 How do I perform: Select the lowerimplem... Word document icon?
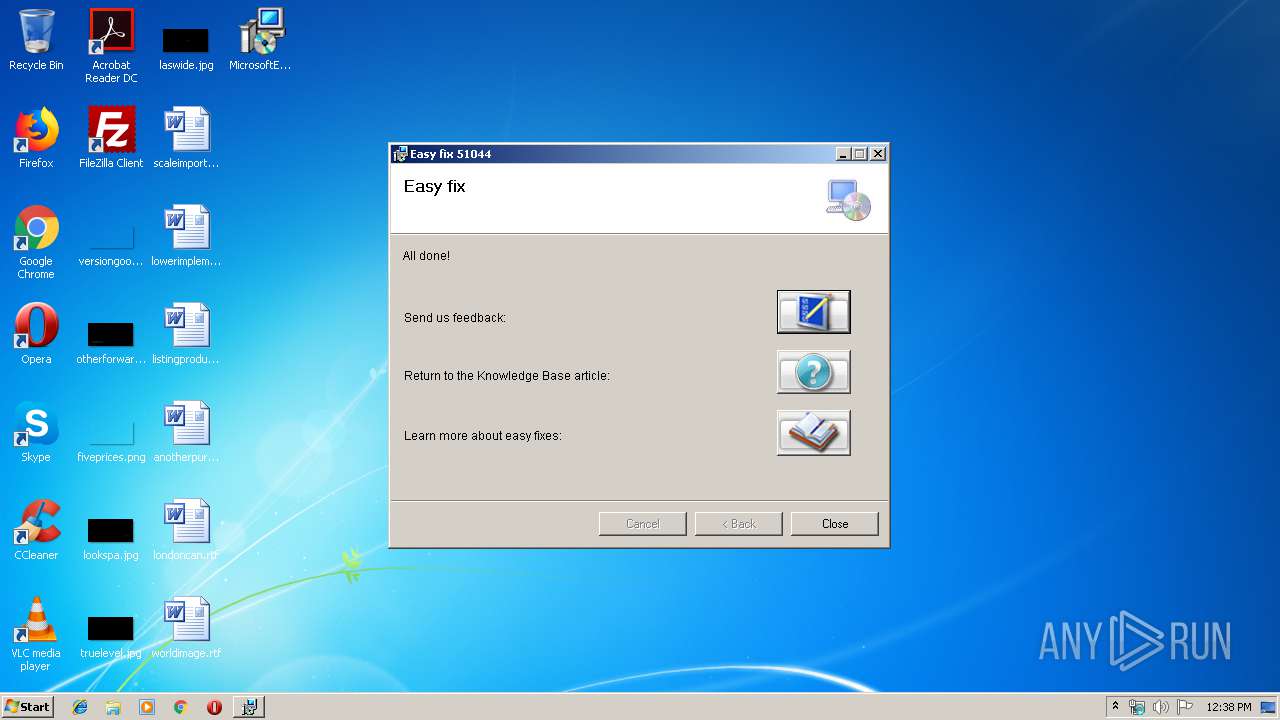tap(186, 236)
